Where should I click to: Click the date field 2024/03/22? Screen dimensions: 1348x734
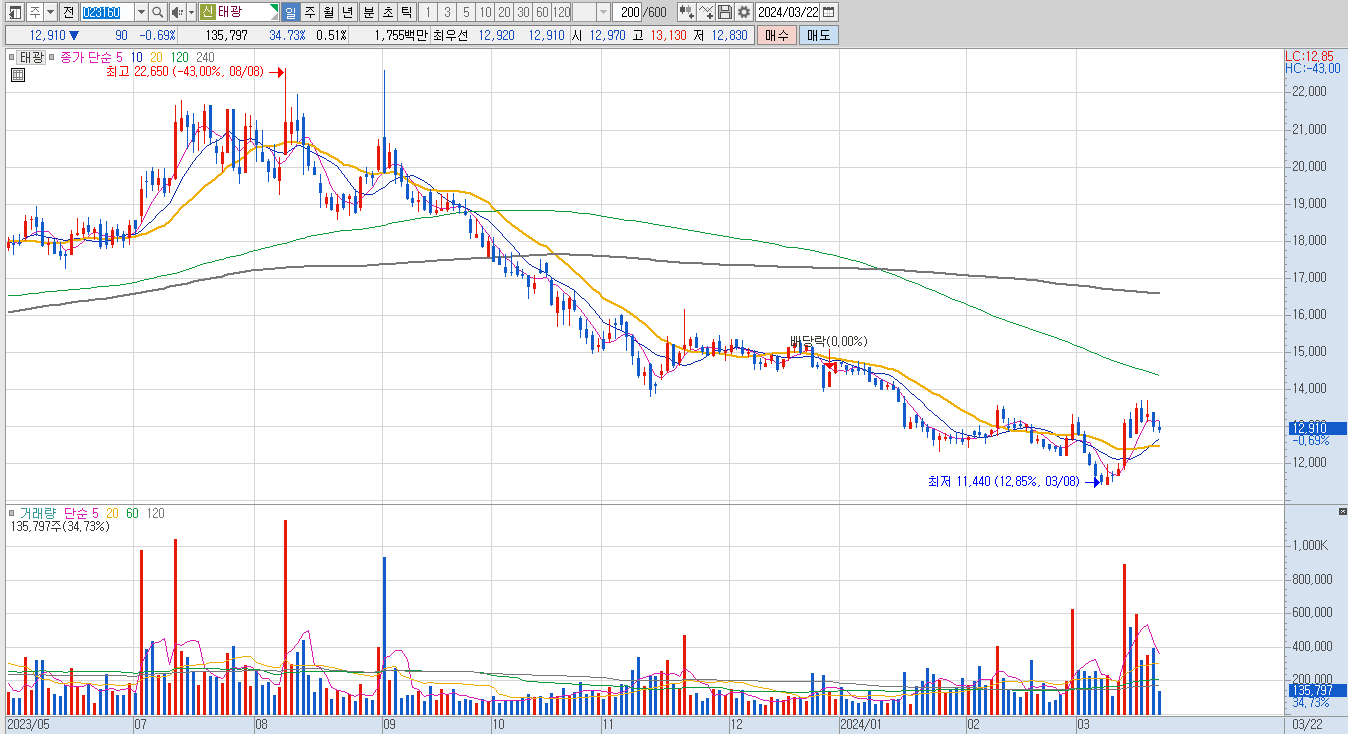pos(787,12)
